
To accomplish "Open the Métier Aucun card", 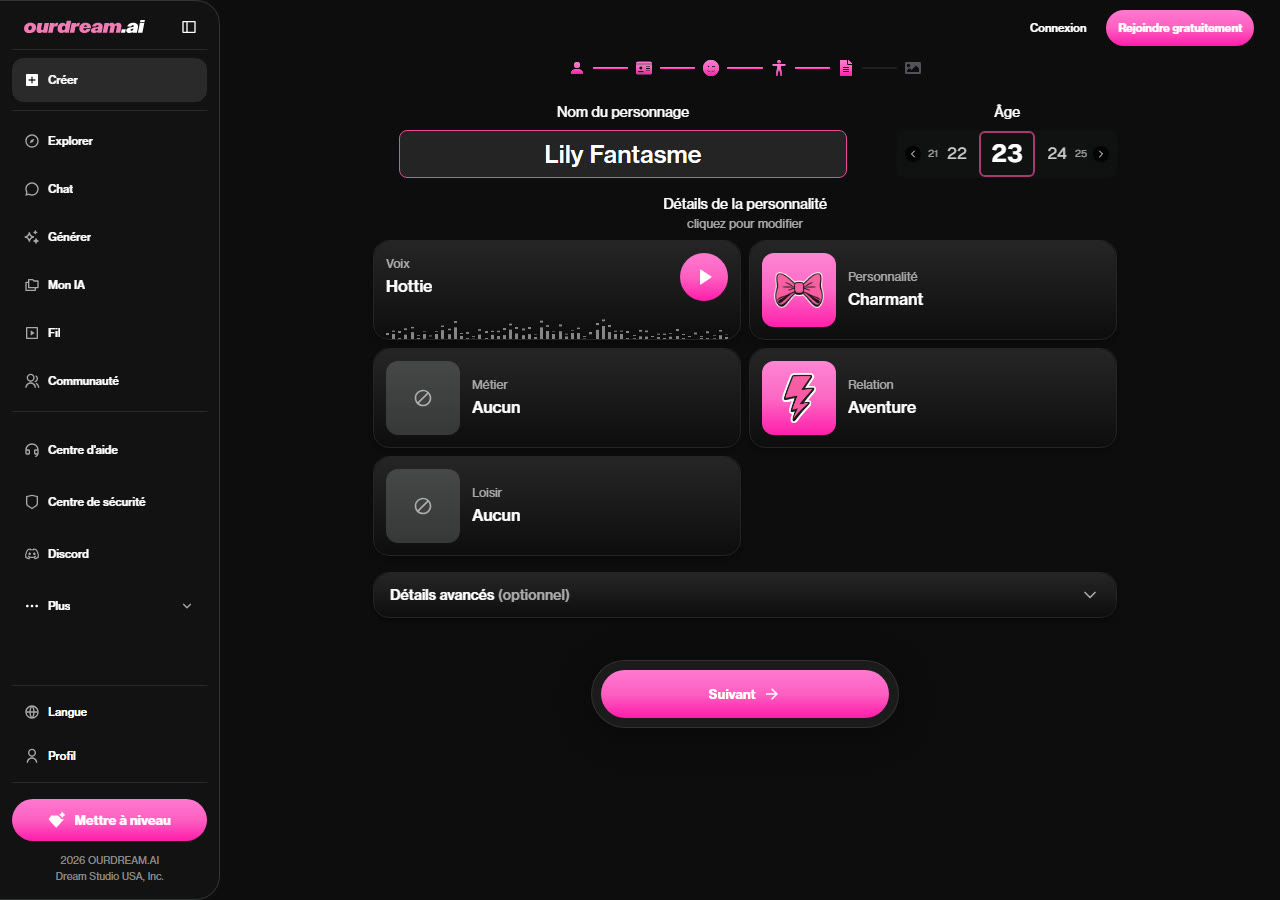I will pos(557,398).
